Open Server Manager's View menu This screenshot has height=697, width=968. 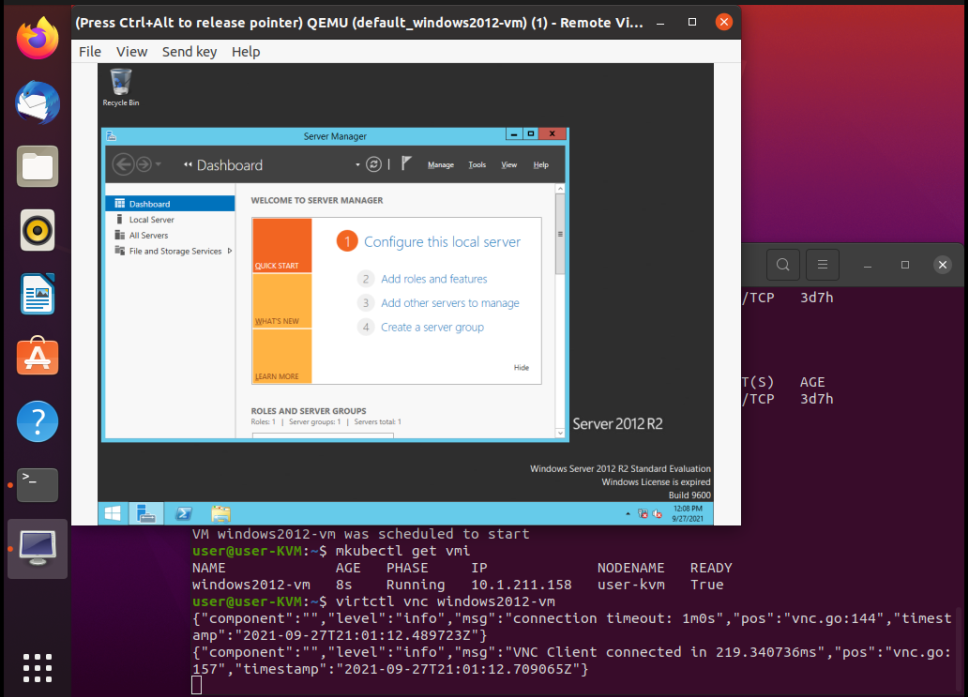click(509, 165)
